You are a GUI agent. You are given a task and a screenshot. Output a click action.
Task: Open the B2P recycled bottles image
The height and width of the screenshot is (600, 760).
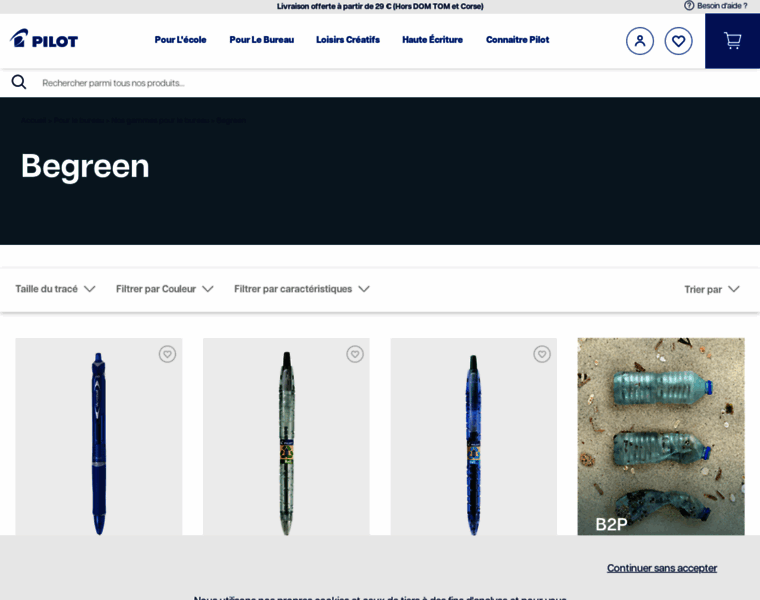[660, 435]
